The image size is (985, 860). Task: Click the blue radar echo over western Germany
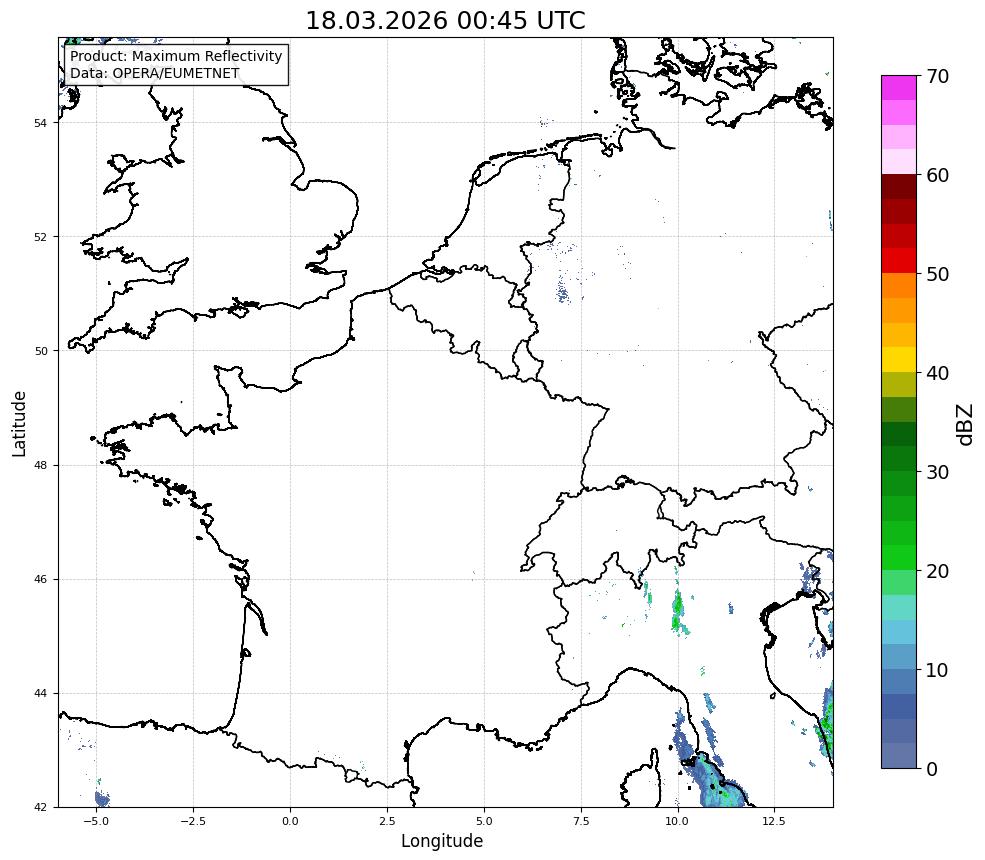(563, 291)
